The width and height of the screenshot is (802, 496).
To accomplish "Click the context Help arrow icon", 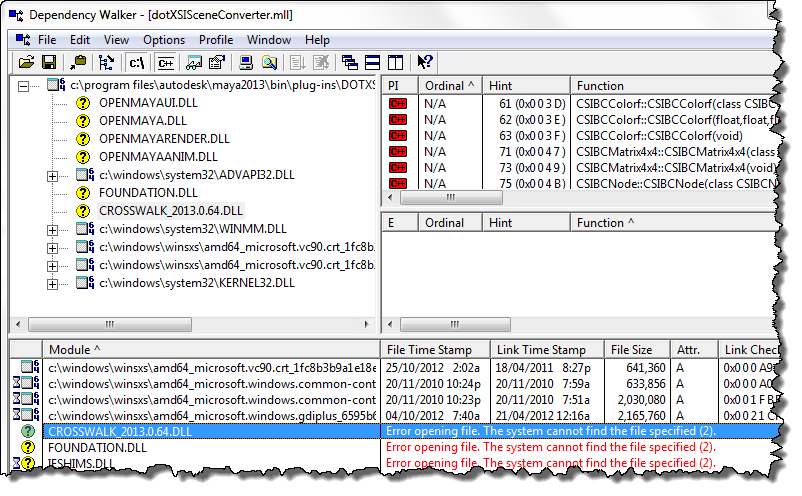I will [x=425, y=62].
